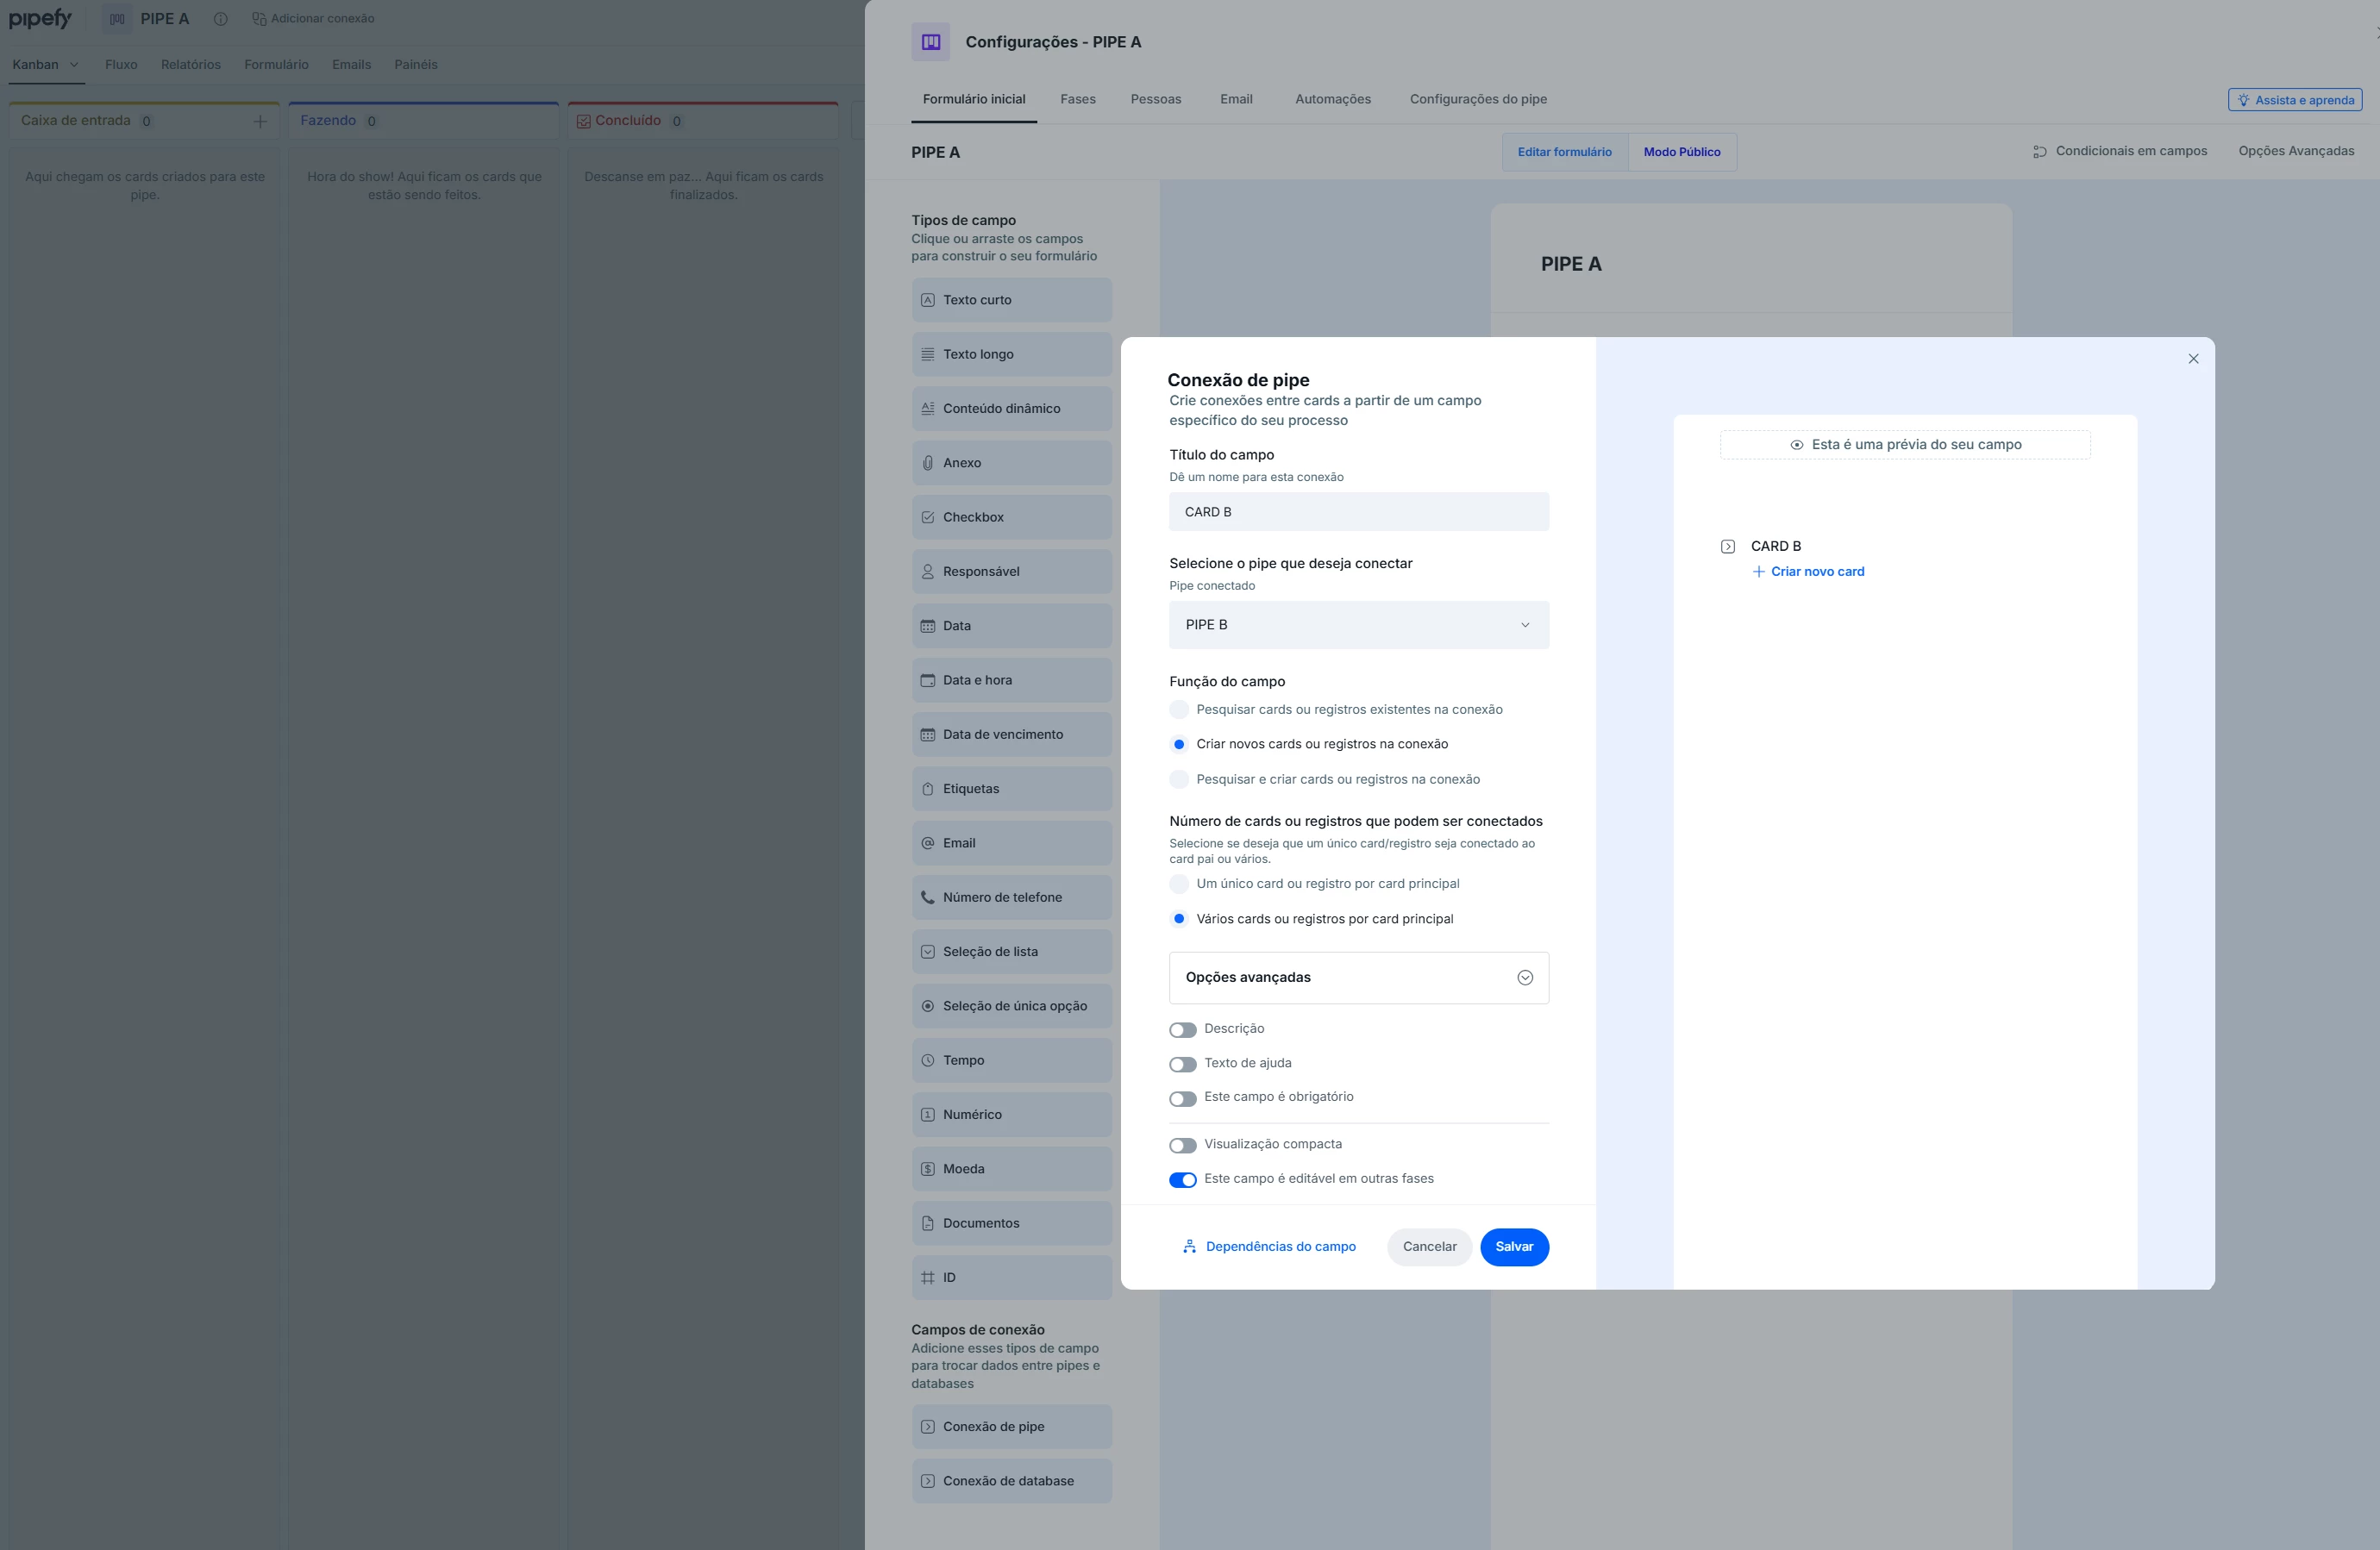Click the Editar formulário button

coord(1564,152)
